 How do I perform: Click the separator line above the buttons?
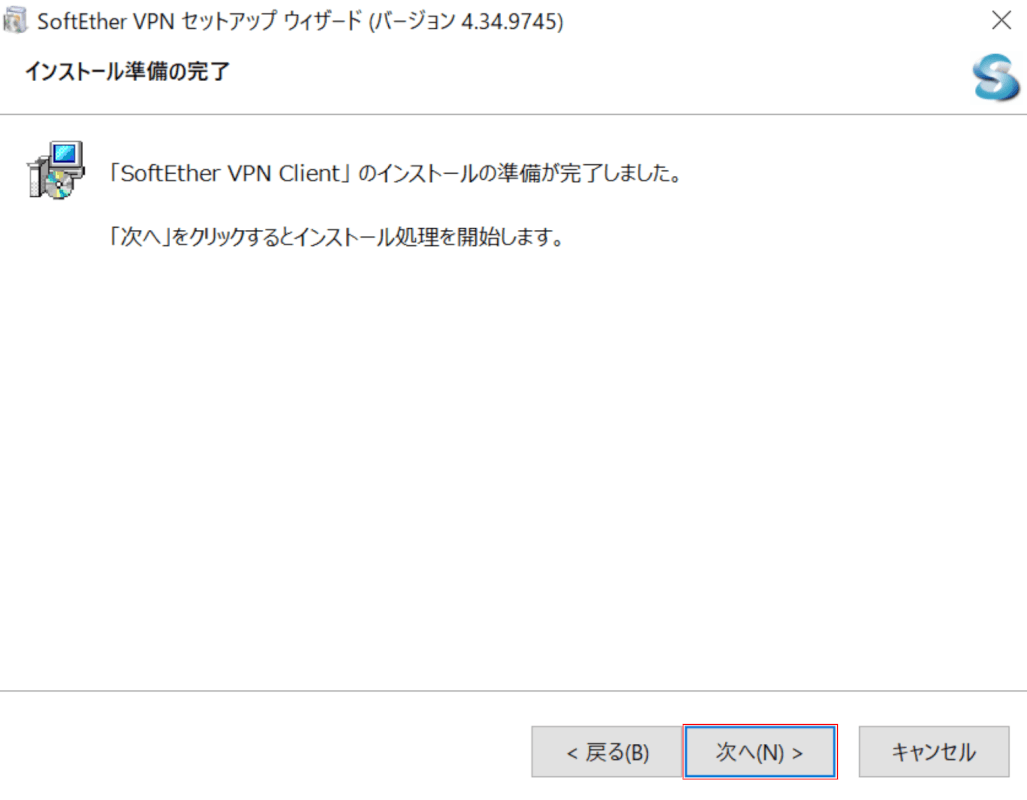[x=514, y=691]
